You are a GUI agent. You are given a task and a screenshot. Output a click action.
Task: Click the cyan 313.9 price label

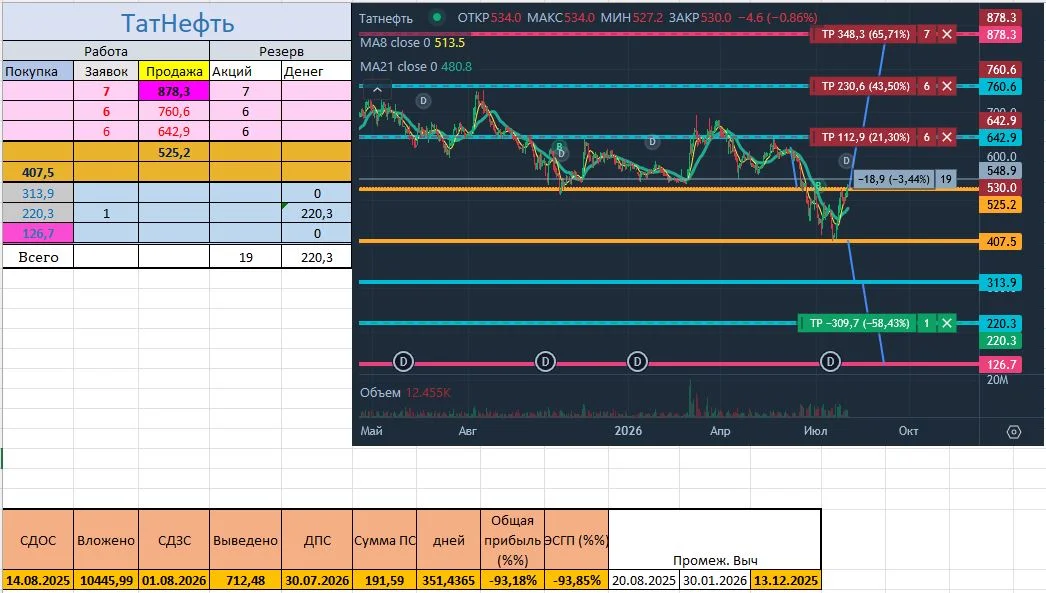[1001, 283]
